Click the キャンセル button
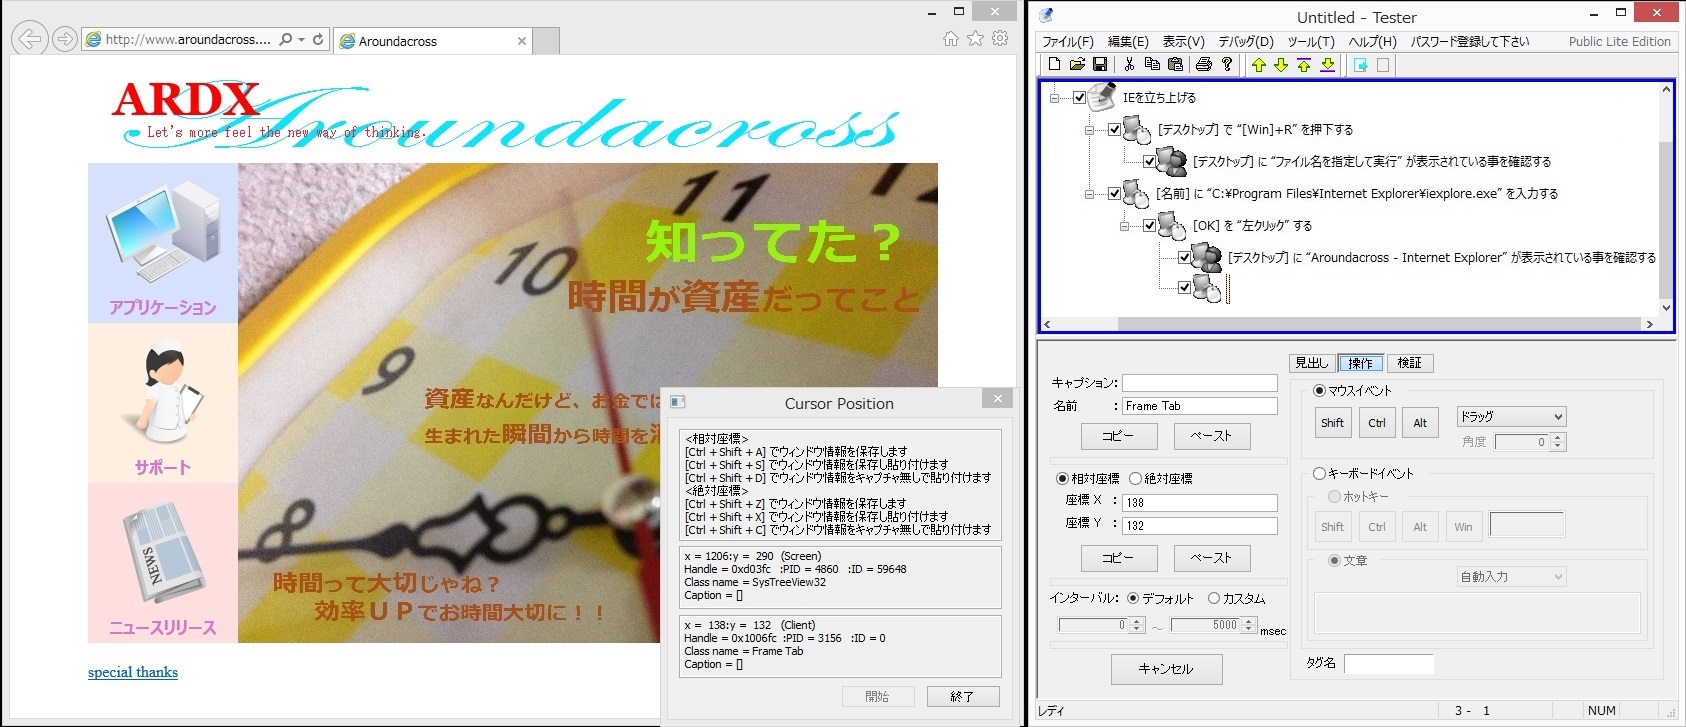Image resolution: width=1686 pixels, height=727 pixels. (x=1166, y=669)
